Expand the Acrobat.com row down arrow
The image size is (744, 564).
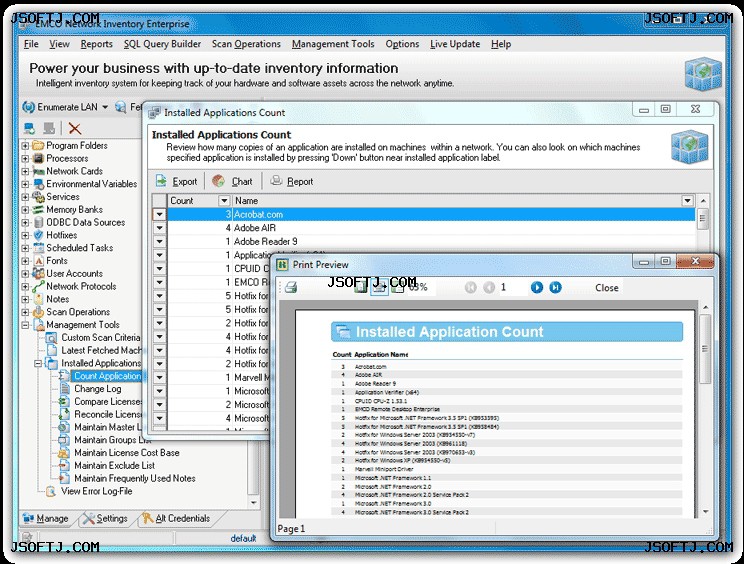click(x=159, y=214)
